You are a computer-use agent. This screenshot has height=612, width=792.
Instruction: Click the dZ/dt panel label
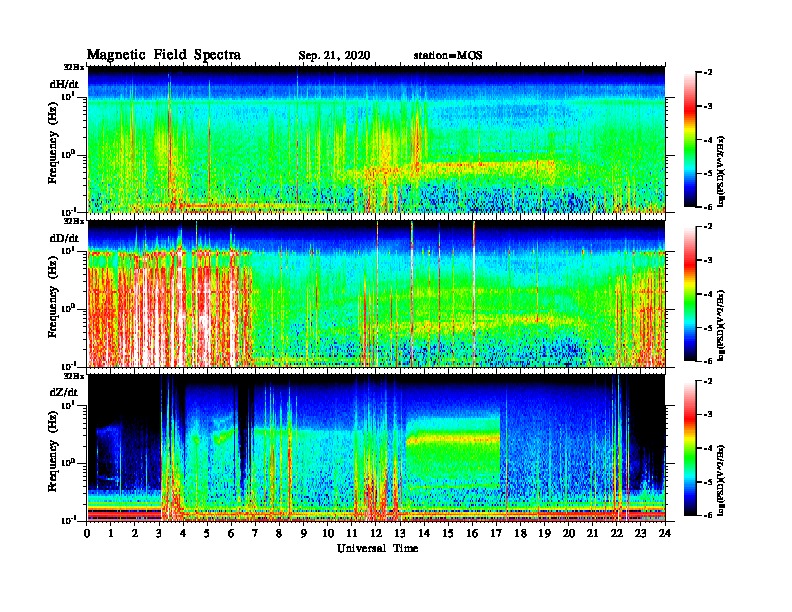[x=64, y=392]
